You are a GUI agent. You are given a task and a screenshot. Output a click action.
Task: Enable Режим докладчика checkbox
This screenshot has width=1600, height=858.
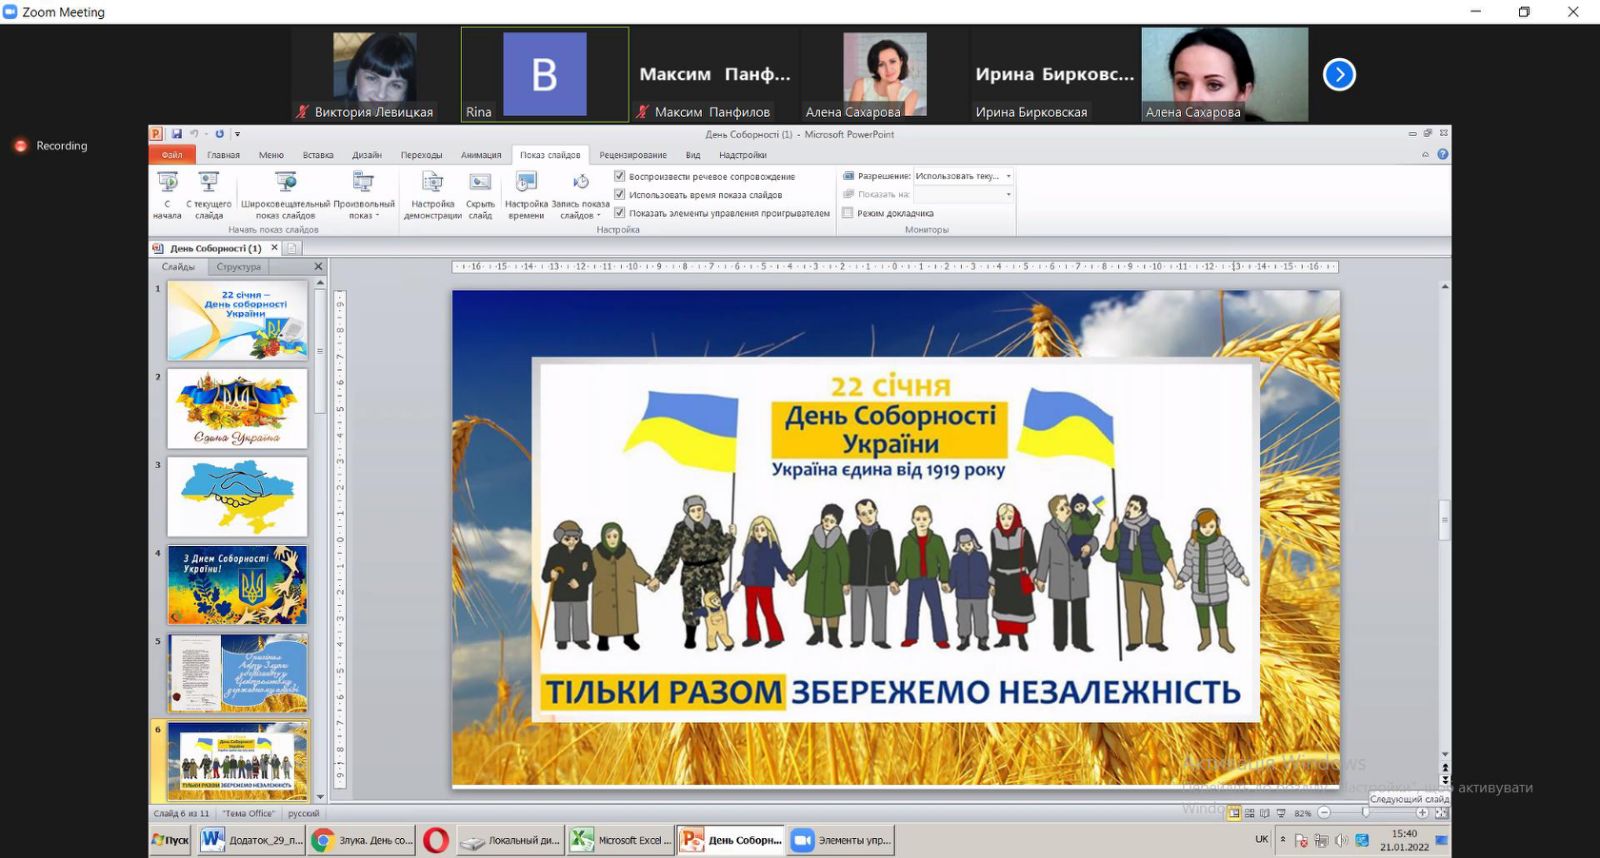(x=848, y=213)
